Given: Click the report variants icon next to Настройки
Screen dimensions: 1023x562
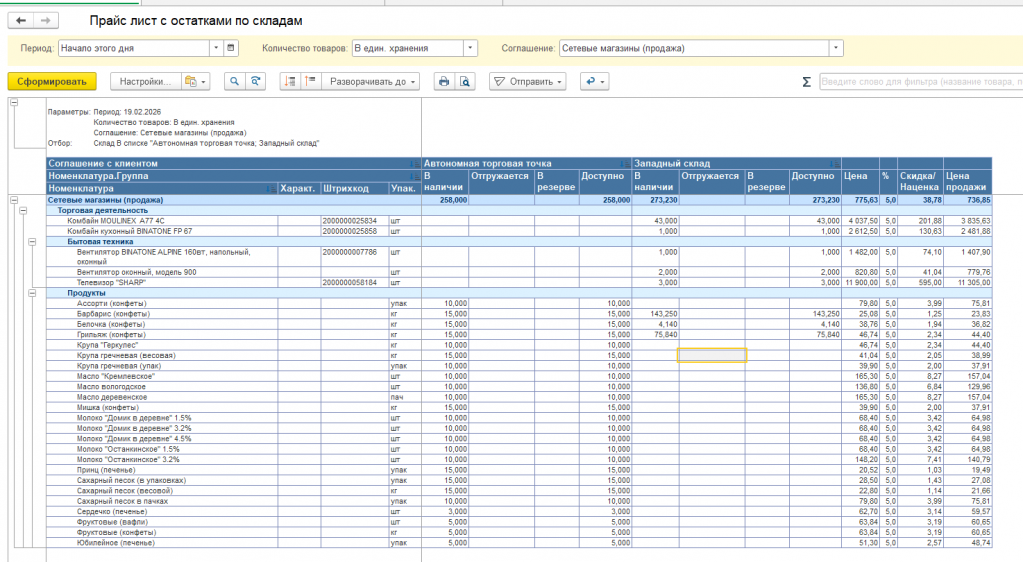Looking at the screenshot, I should [195, 82].
